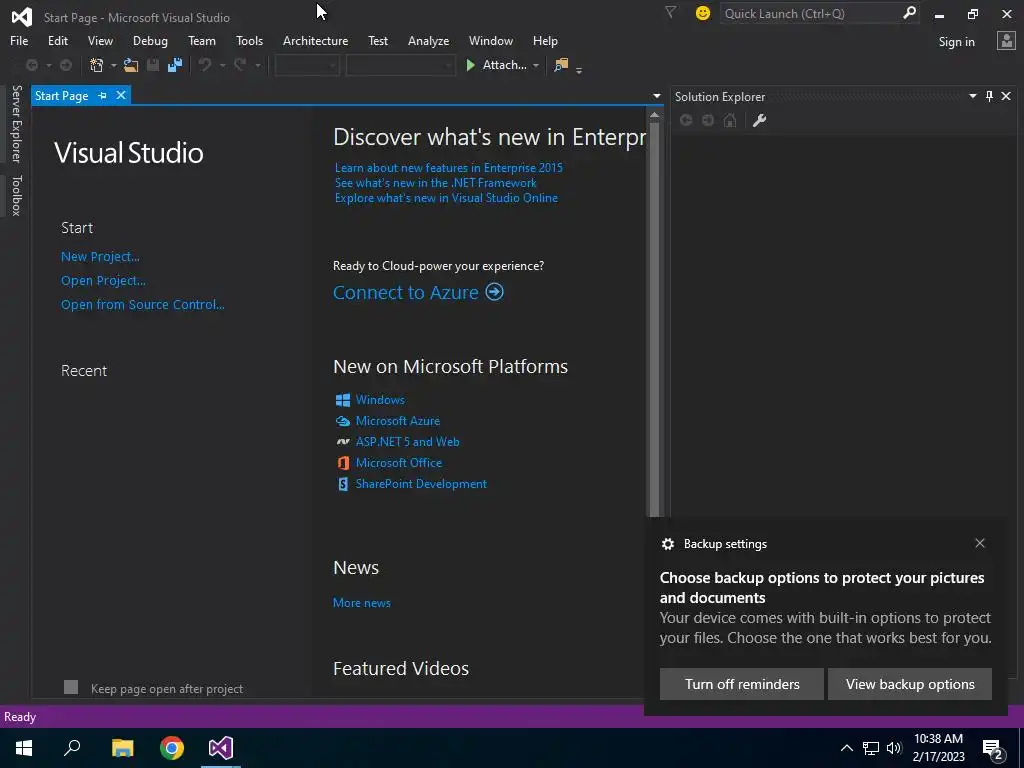Close the Start Page tab

point(121,95)
